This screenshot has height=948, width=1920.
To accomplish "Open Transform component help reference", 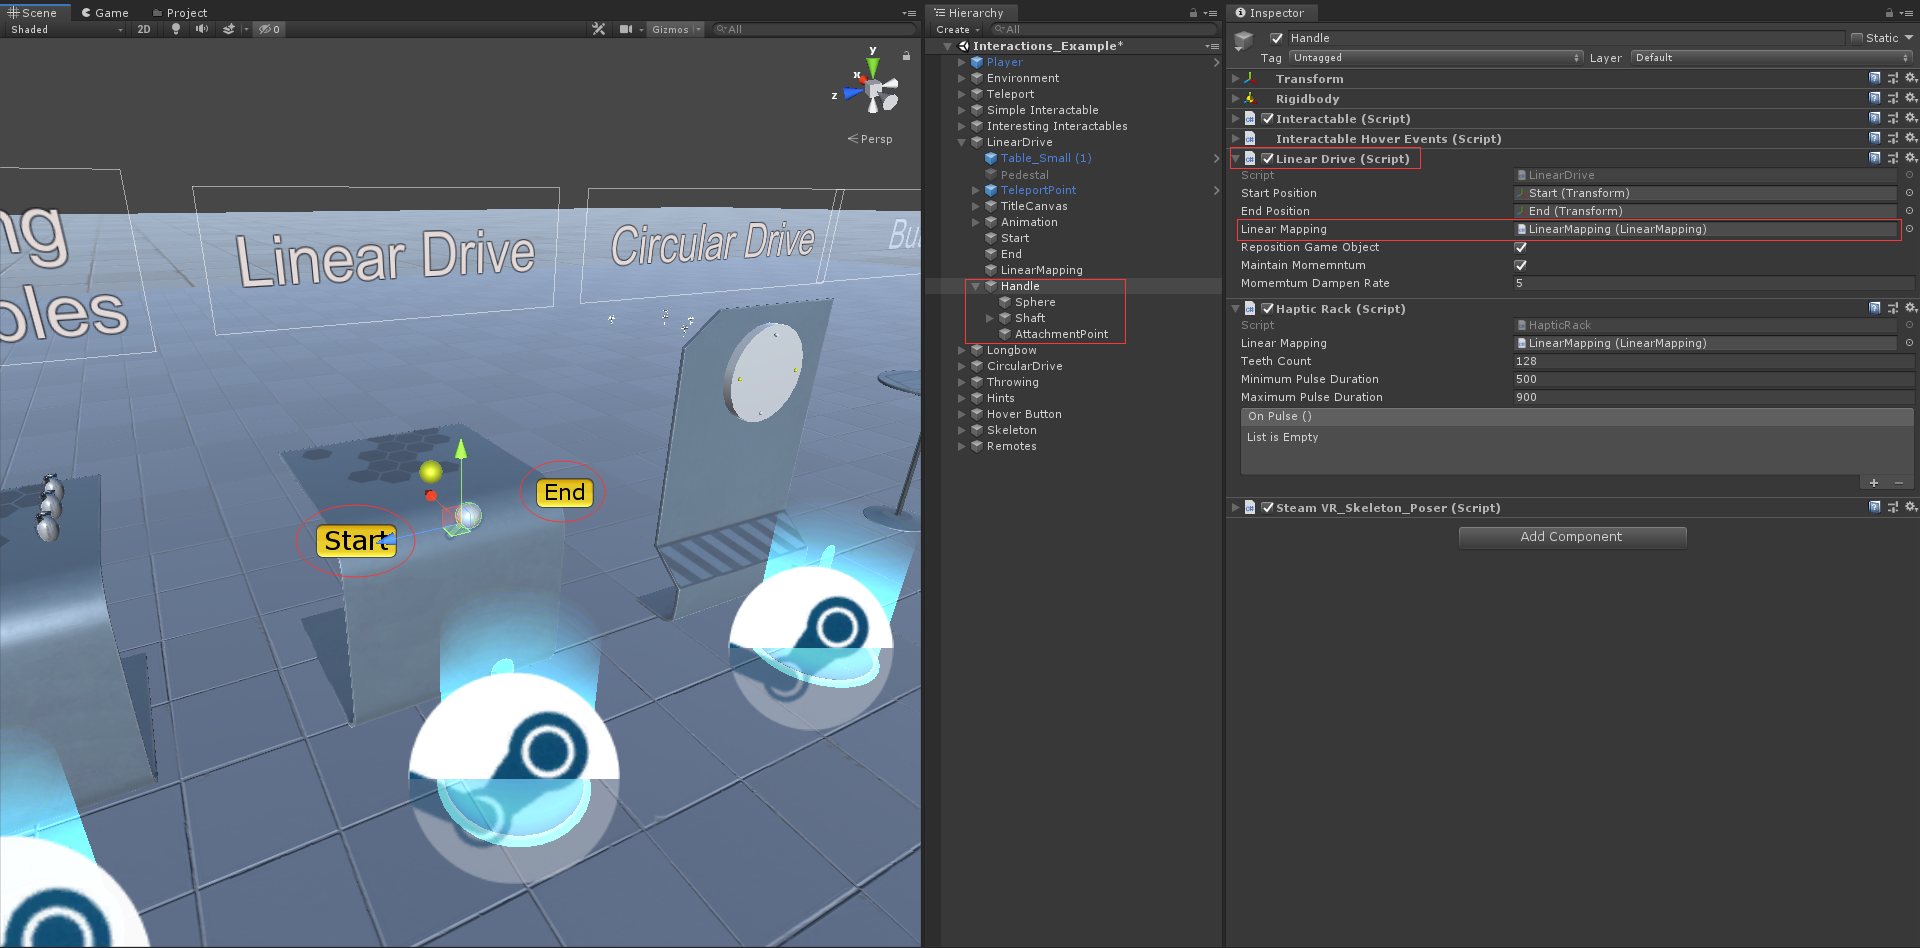I will click(1875, 78).
